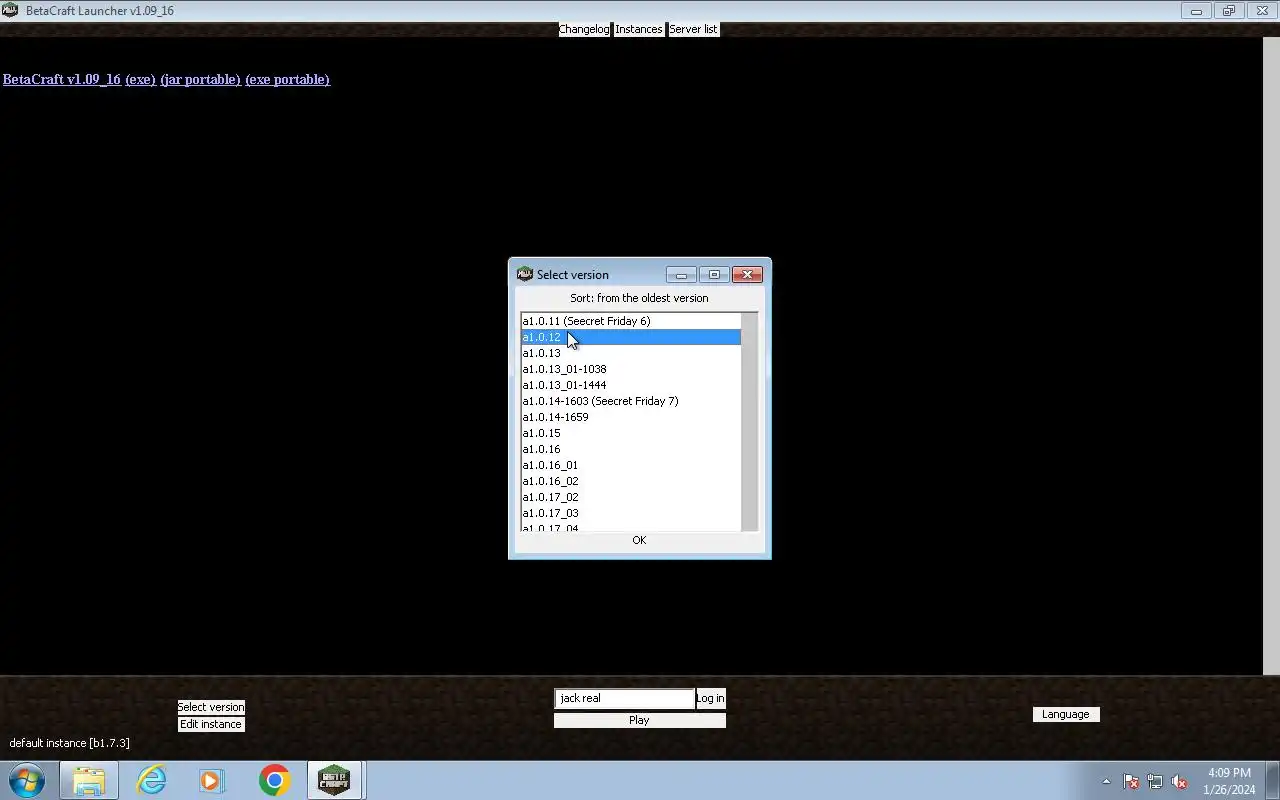Select version a1.0.11 (Seecret Friday 6)
Viewport: 1280px width, 800px height.
(631, 321)
